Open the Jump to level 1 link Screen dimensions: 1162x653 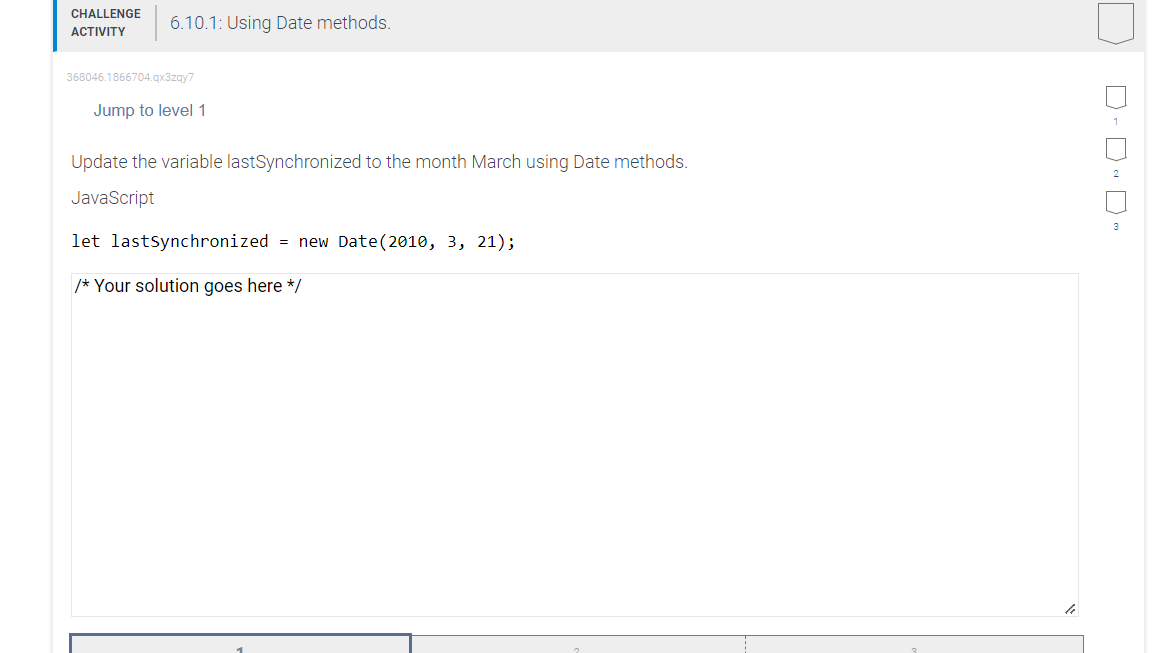[150, 110]
